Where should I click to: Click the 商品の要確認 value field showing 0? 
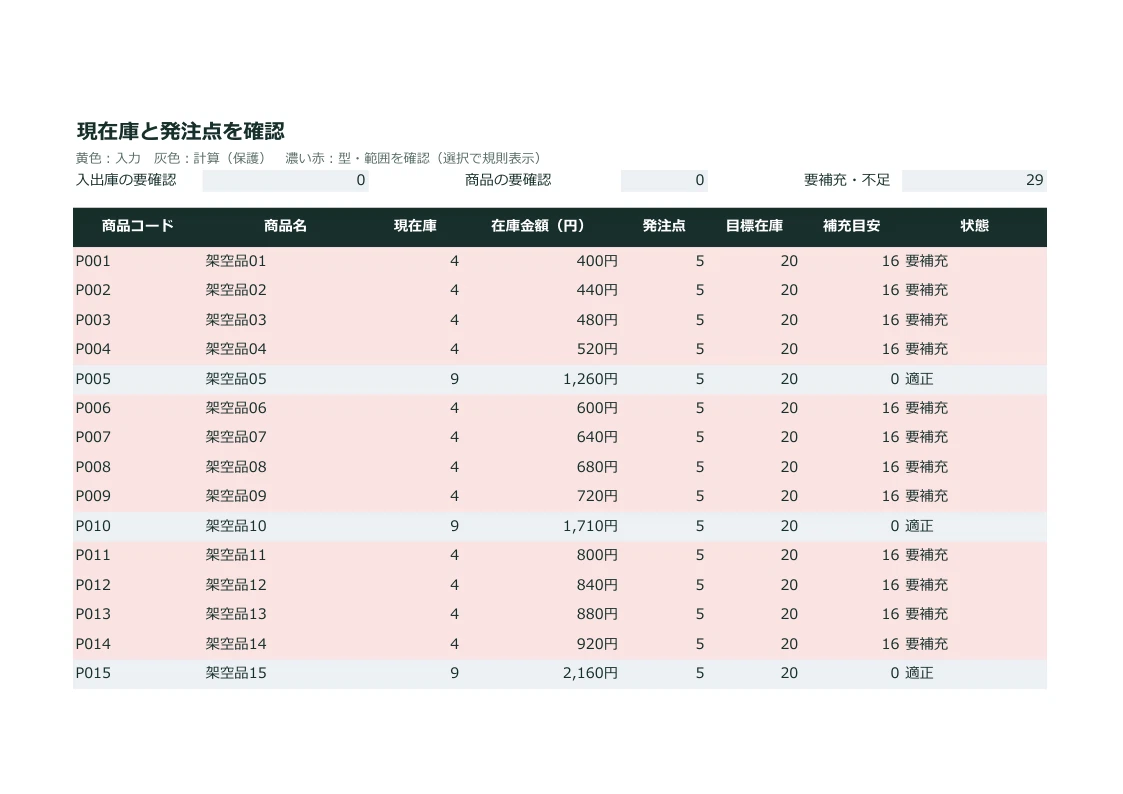664,180
